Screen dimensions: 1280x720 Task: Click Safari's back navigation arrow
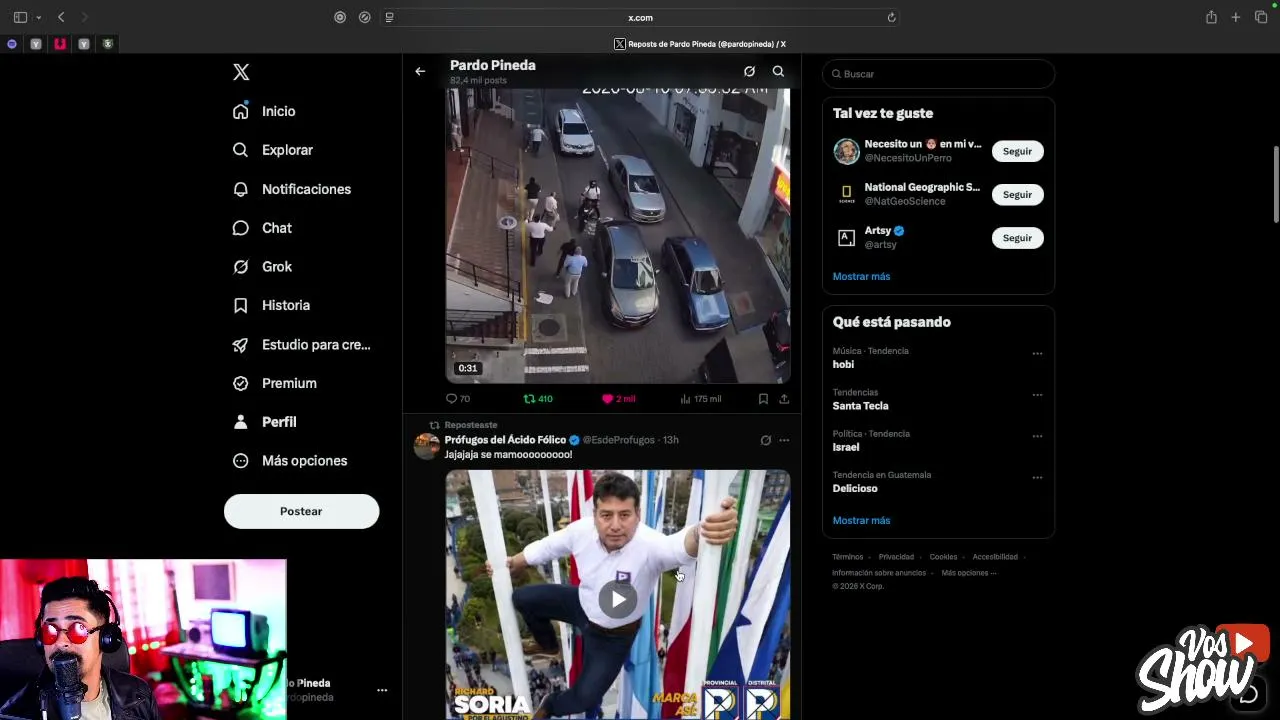pyautogui.click(x=61, y=17)
